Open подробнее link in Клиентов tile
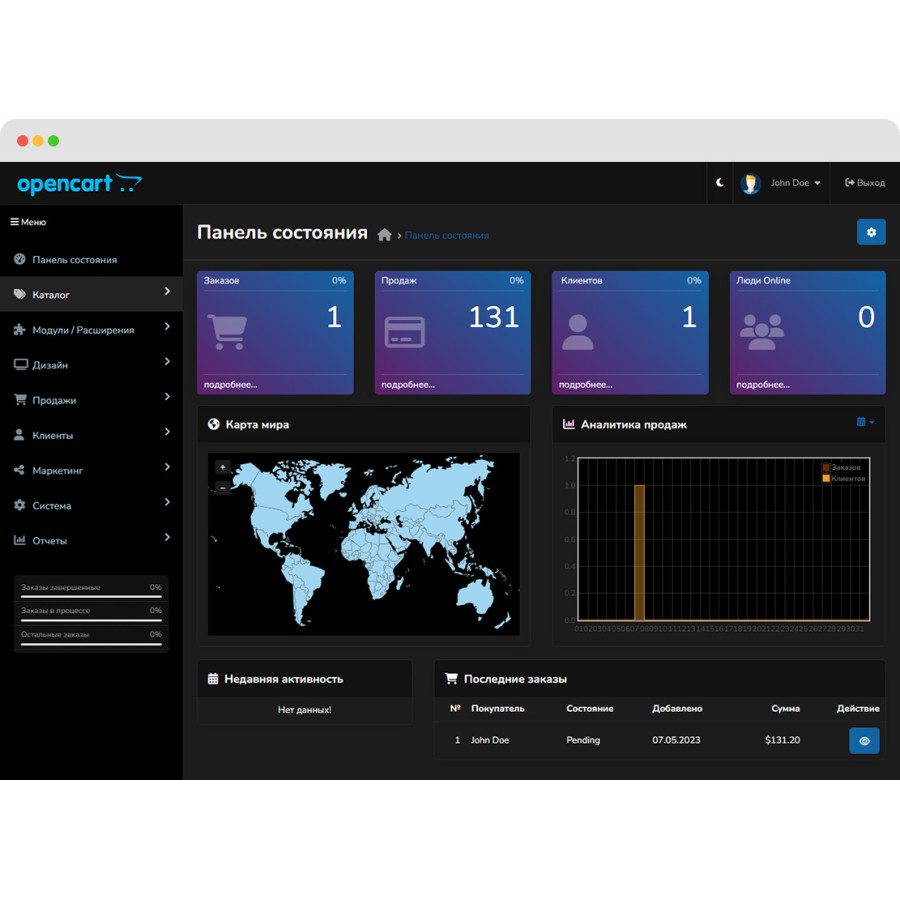The width and height of the screenshot is (900, 900). (x=585, y=385)
